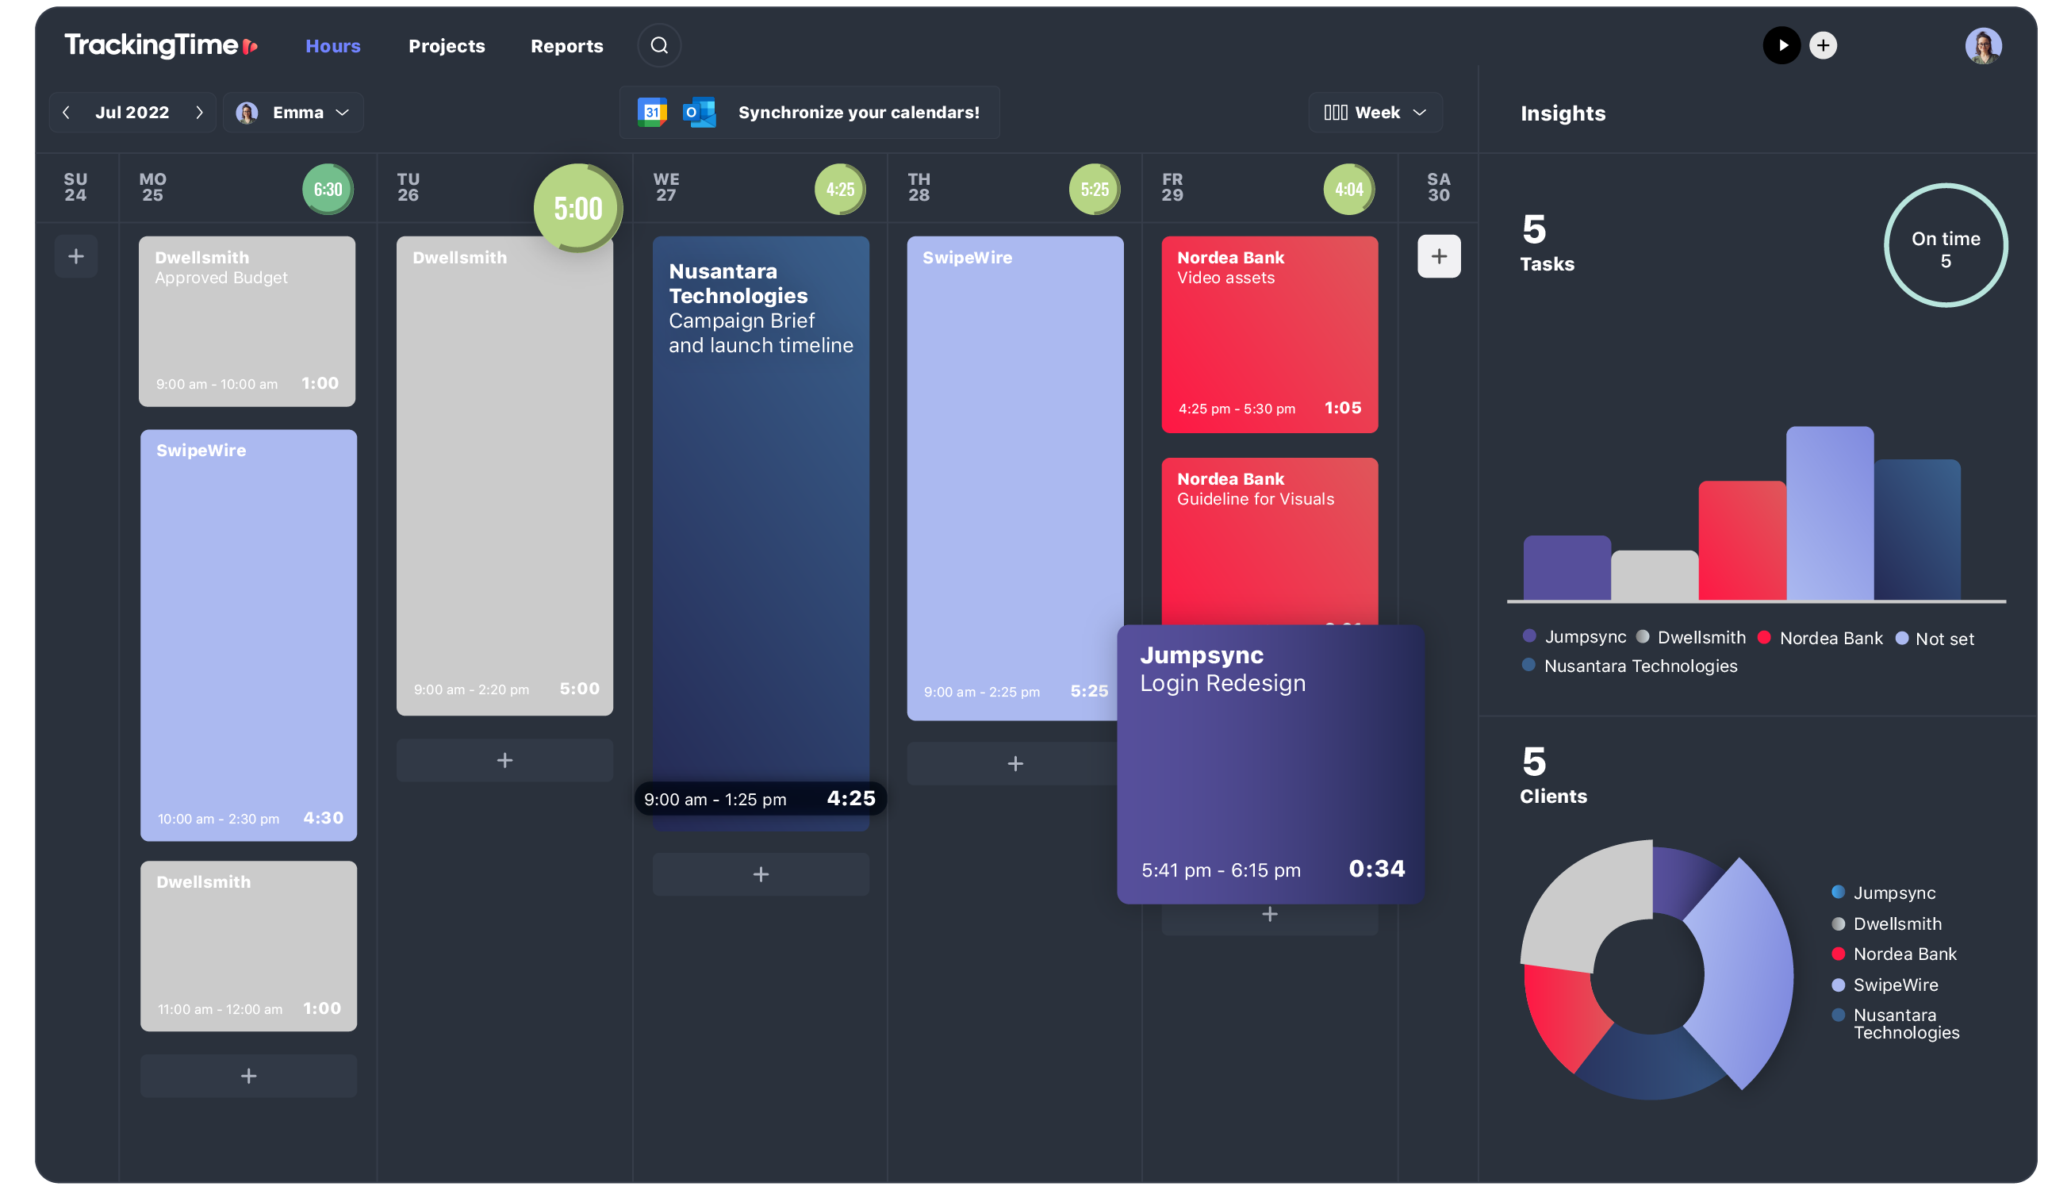The height and width of the screenshot is (1194, 2048).
Task: Switch to the Projects tab
Action: click(x=446, y=46)
